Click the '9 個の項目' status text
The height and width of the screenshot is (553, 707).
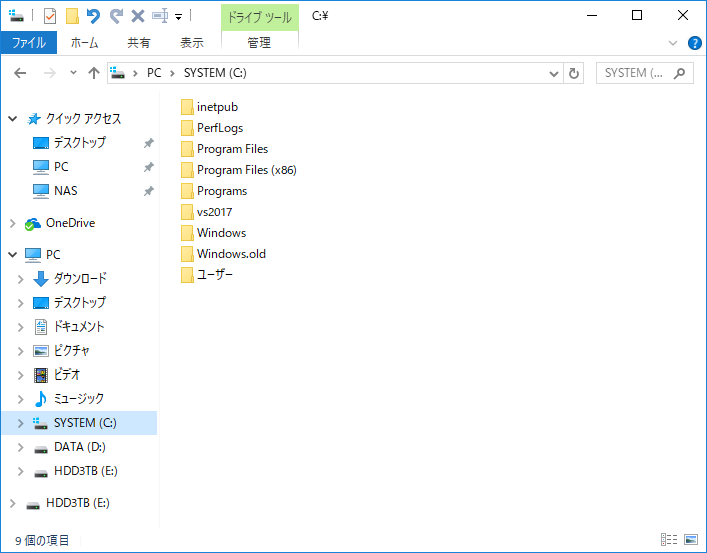[x=42, y=540]
